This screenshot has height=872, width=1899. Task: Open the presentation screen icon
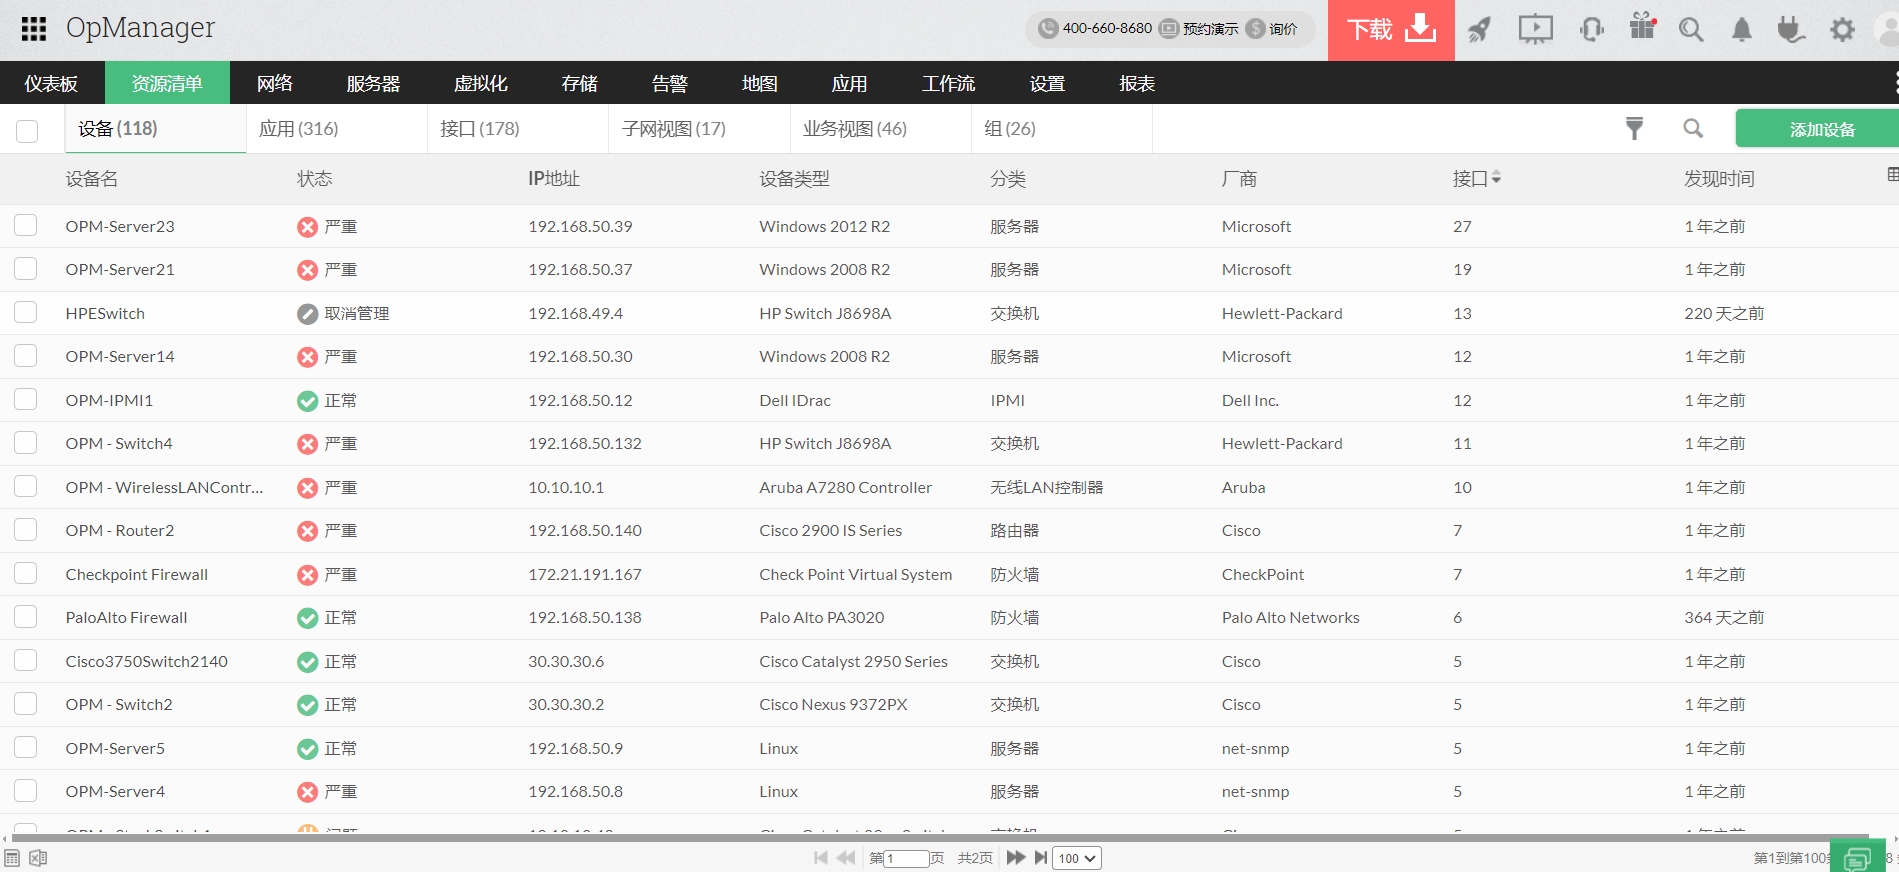[x=1535, y=29]
